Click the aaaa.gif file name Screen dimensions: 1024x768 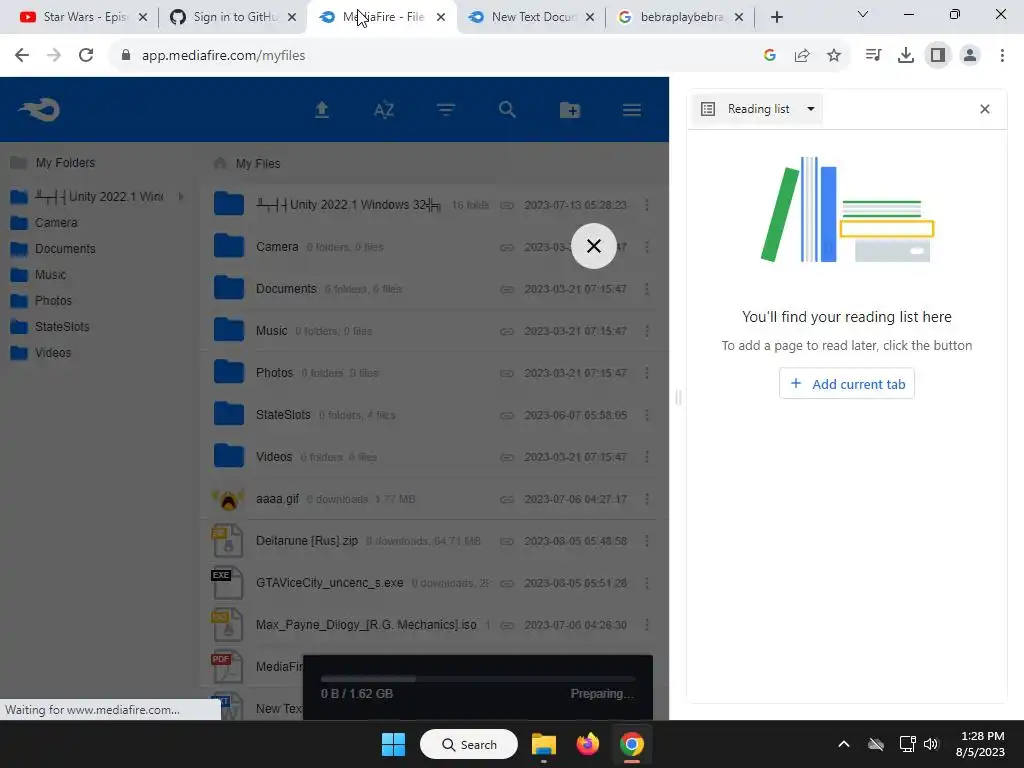[x=277, y=499]
